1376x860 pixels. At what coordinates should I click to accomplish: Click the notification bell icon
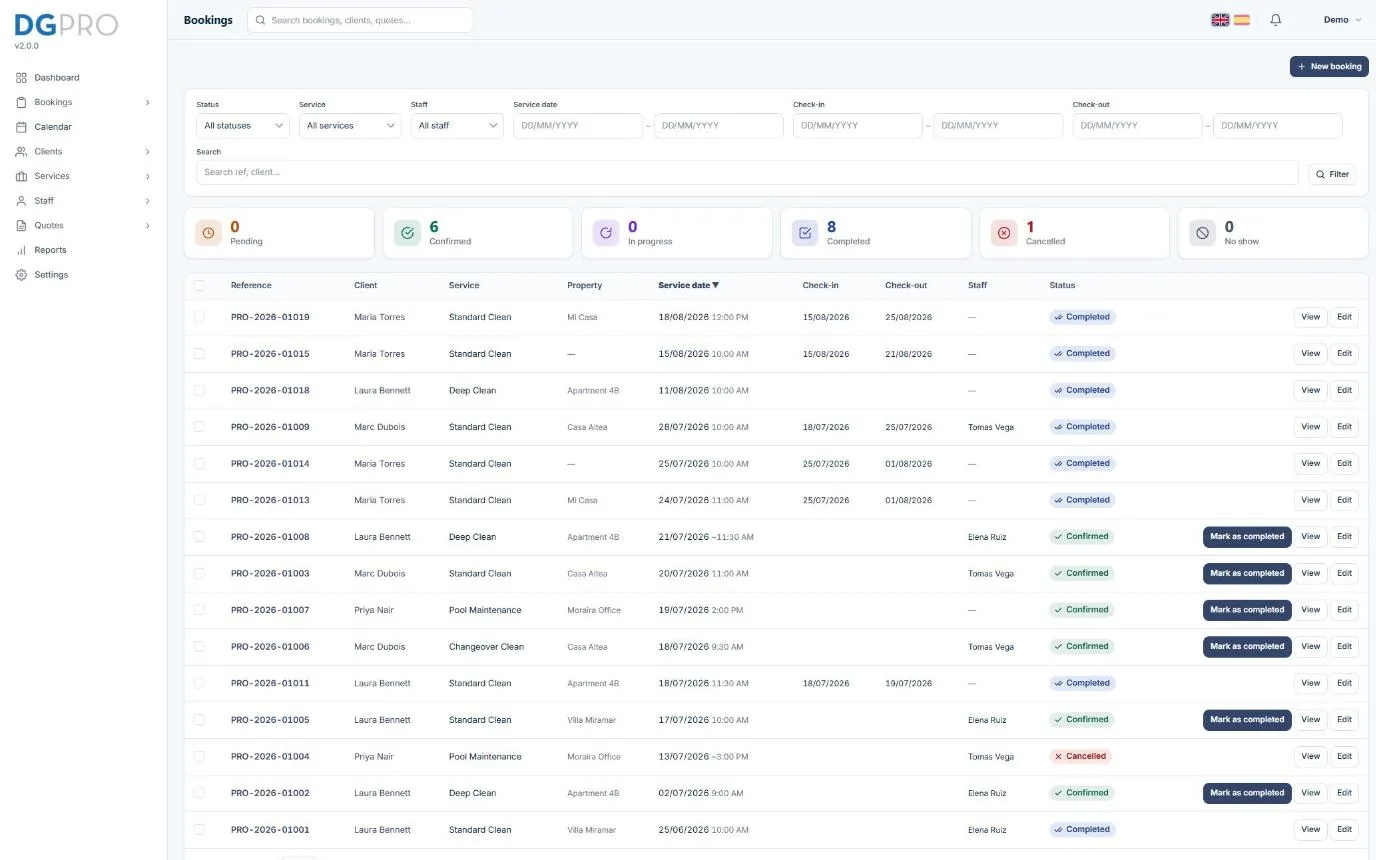click(x=1275, y=20)
